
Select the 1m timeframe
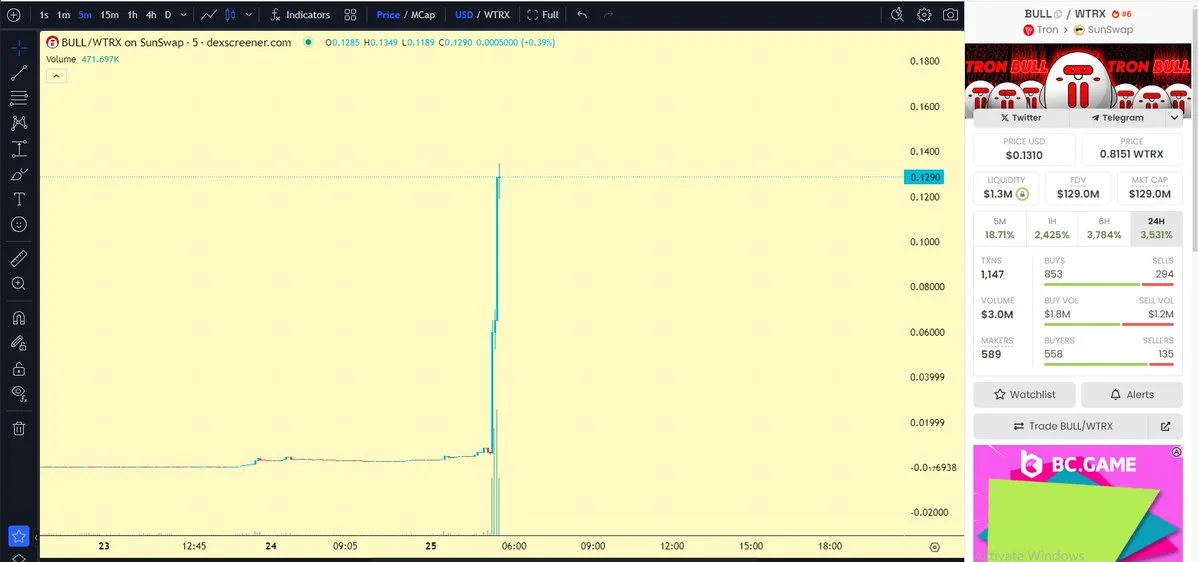[63, 15]
